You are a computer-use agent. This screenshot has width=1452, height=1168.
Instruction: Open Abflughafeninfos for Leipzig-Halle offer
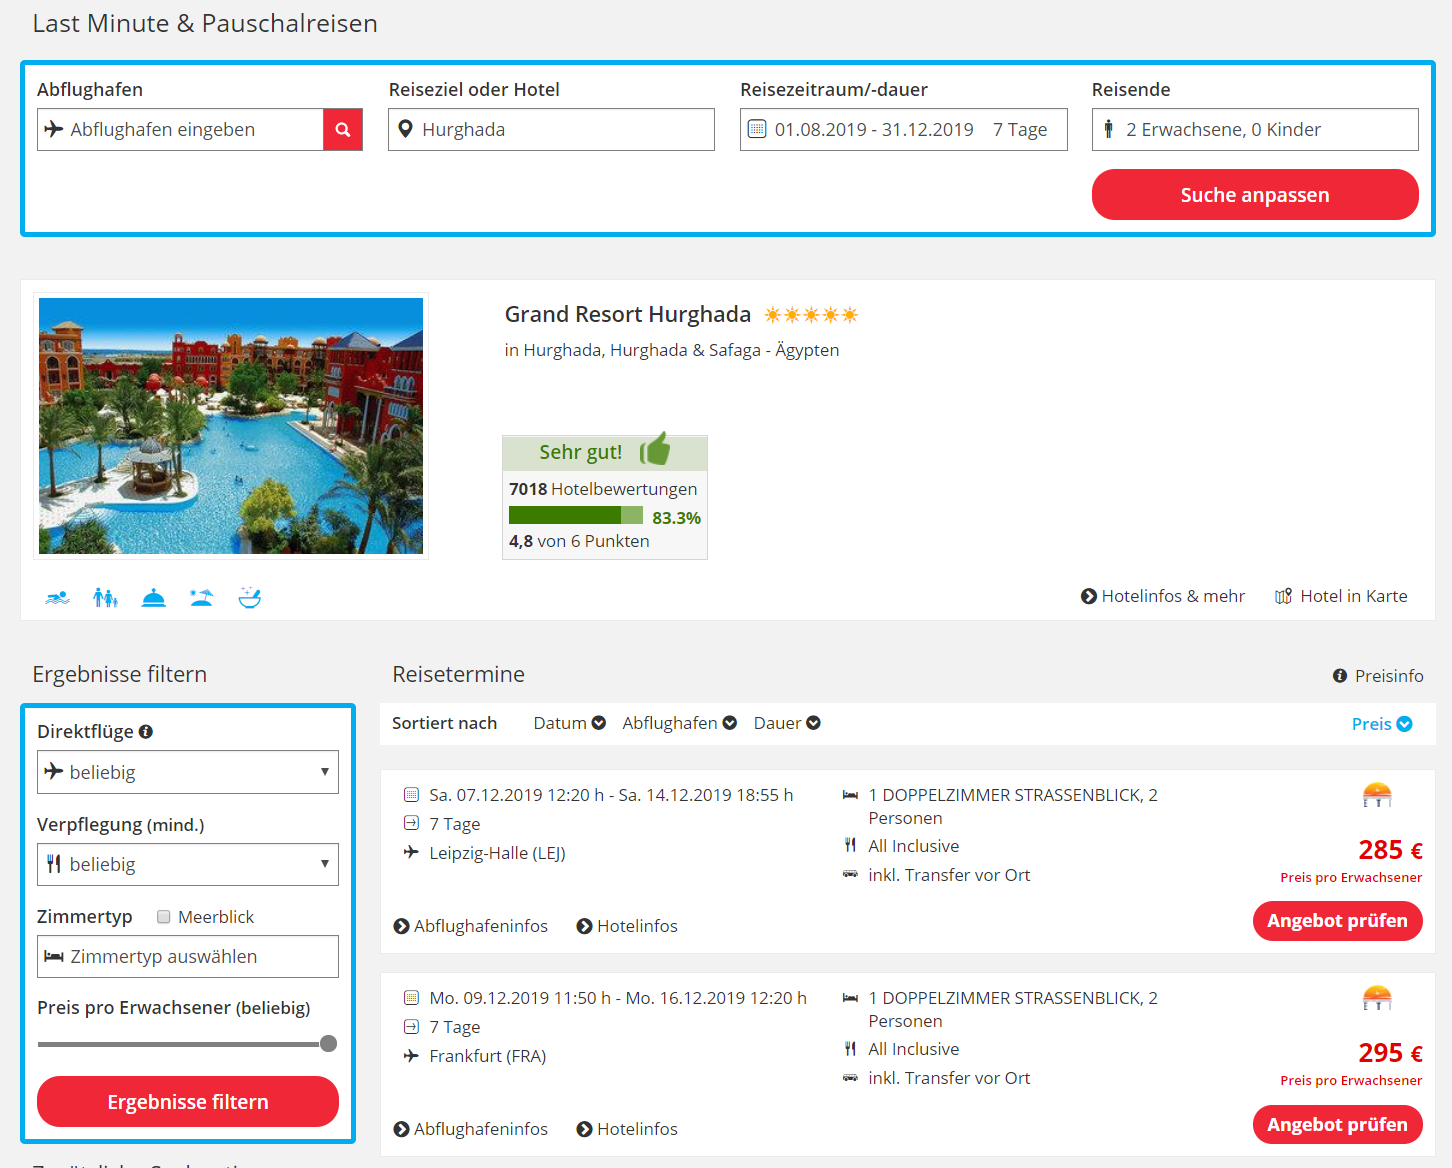(471, 926)
